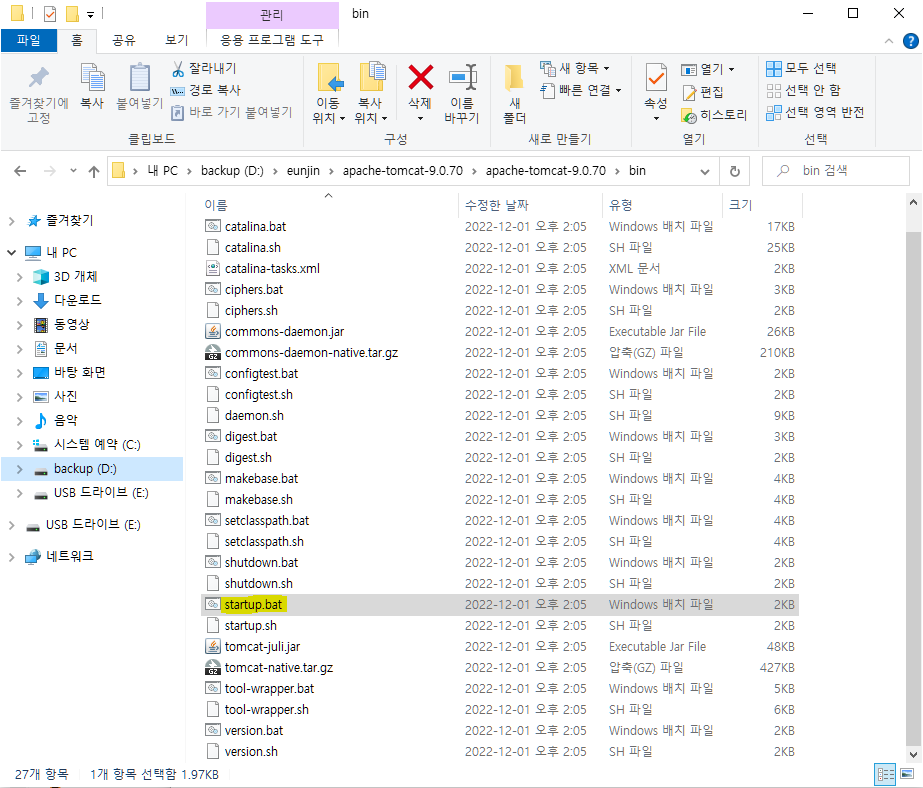Go back with the left arrow
923x788 pixels.
[20, 171]
